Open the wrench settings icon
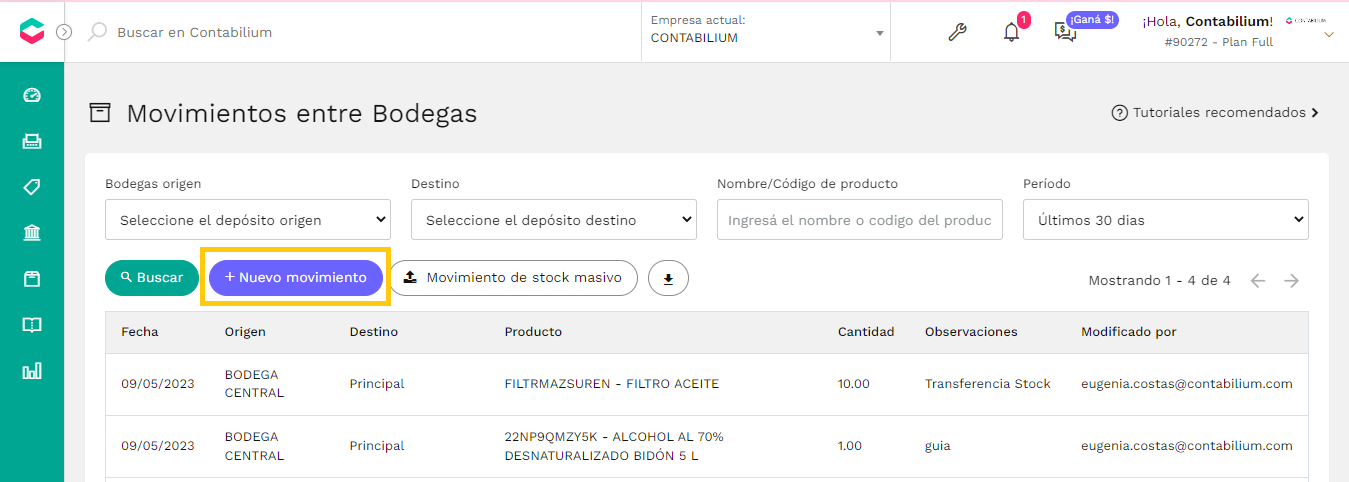1349x482 pixels. (x=957, y=32)
